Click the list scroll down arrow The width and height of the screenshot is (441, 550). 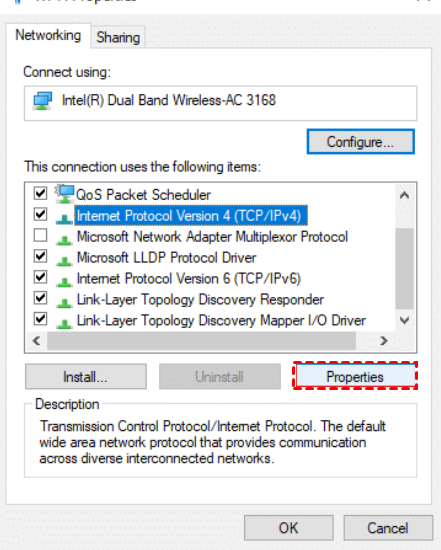(405, 320)
